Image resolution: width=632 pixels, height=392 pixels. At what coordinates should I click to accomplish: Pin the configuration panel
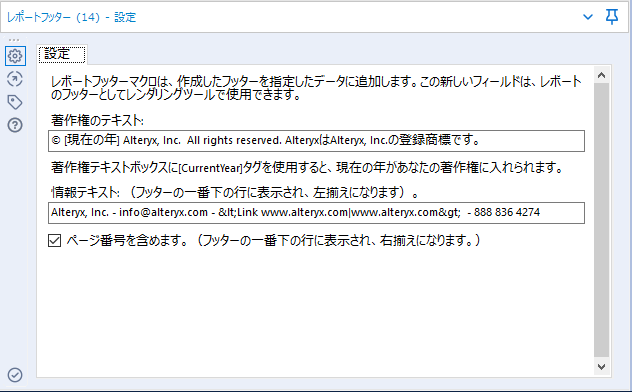click(612, 17)
